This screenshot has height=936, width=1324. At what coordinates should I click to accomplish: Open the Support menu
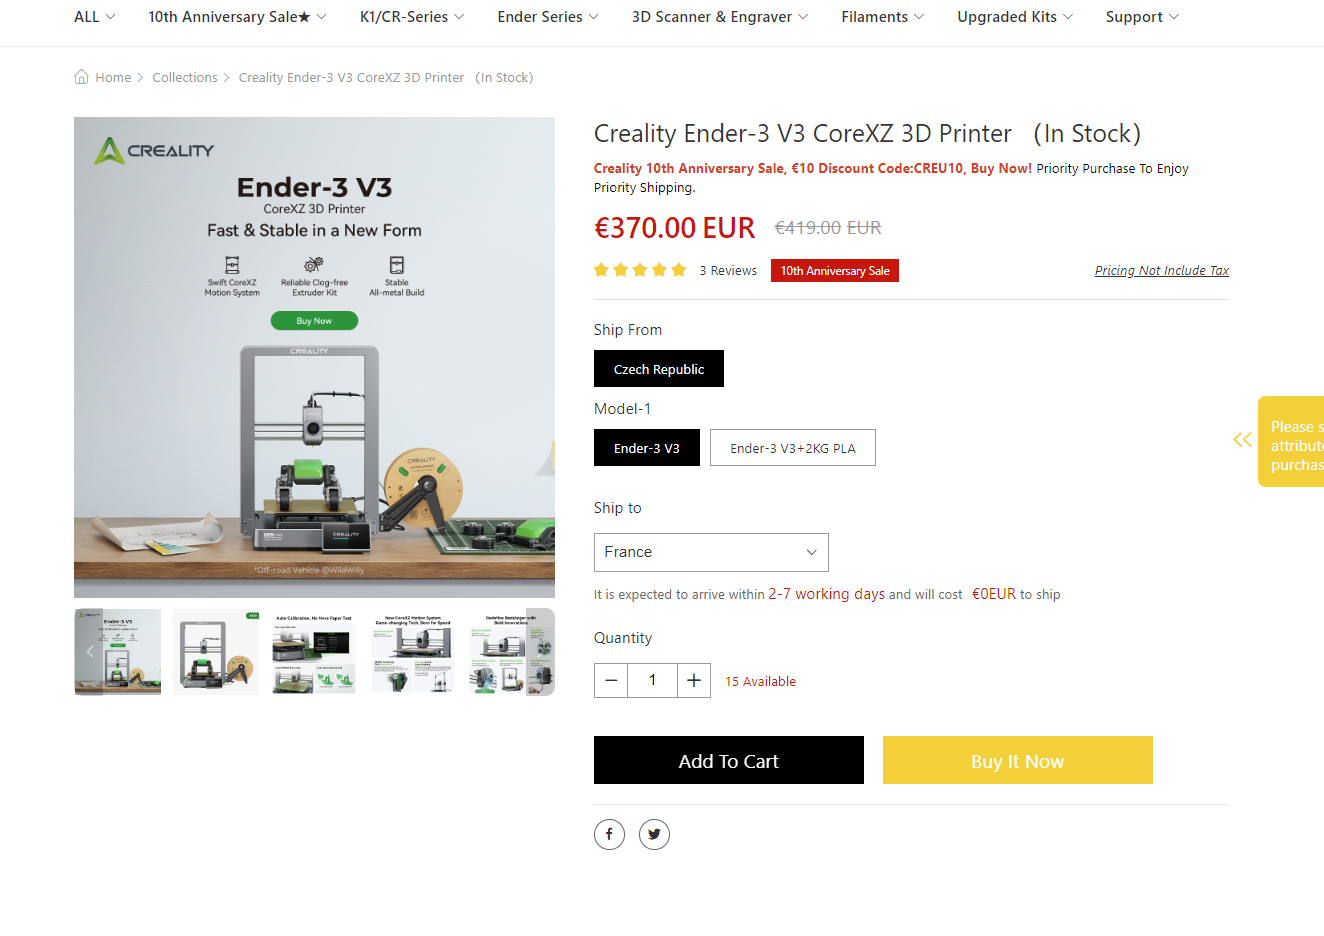point(1142,17)
